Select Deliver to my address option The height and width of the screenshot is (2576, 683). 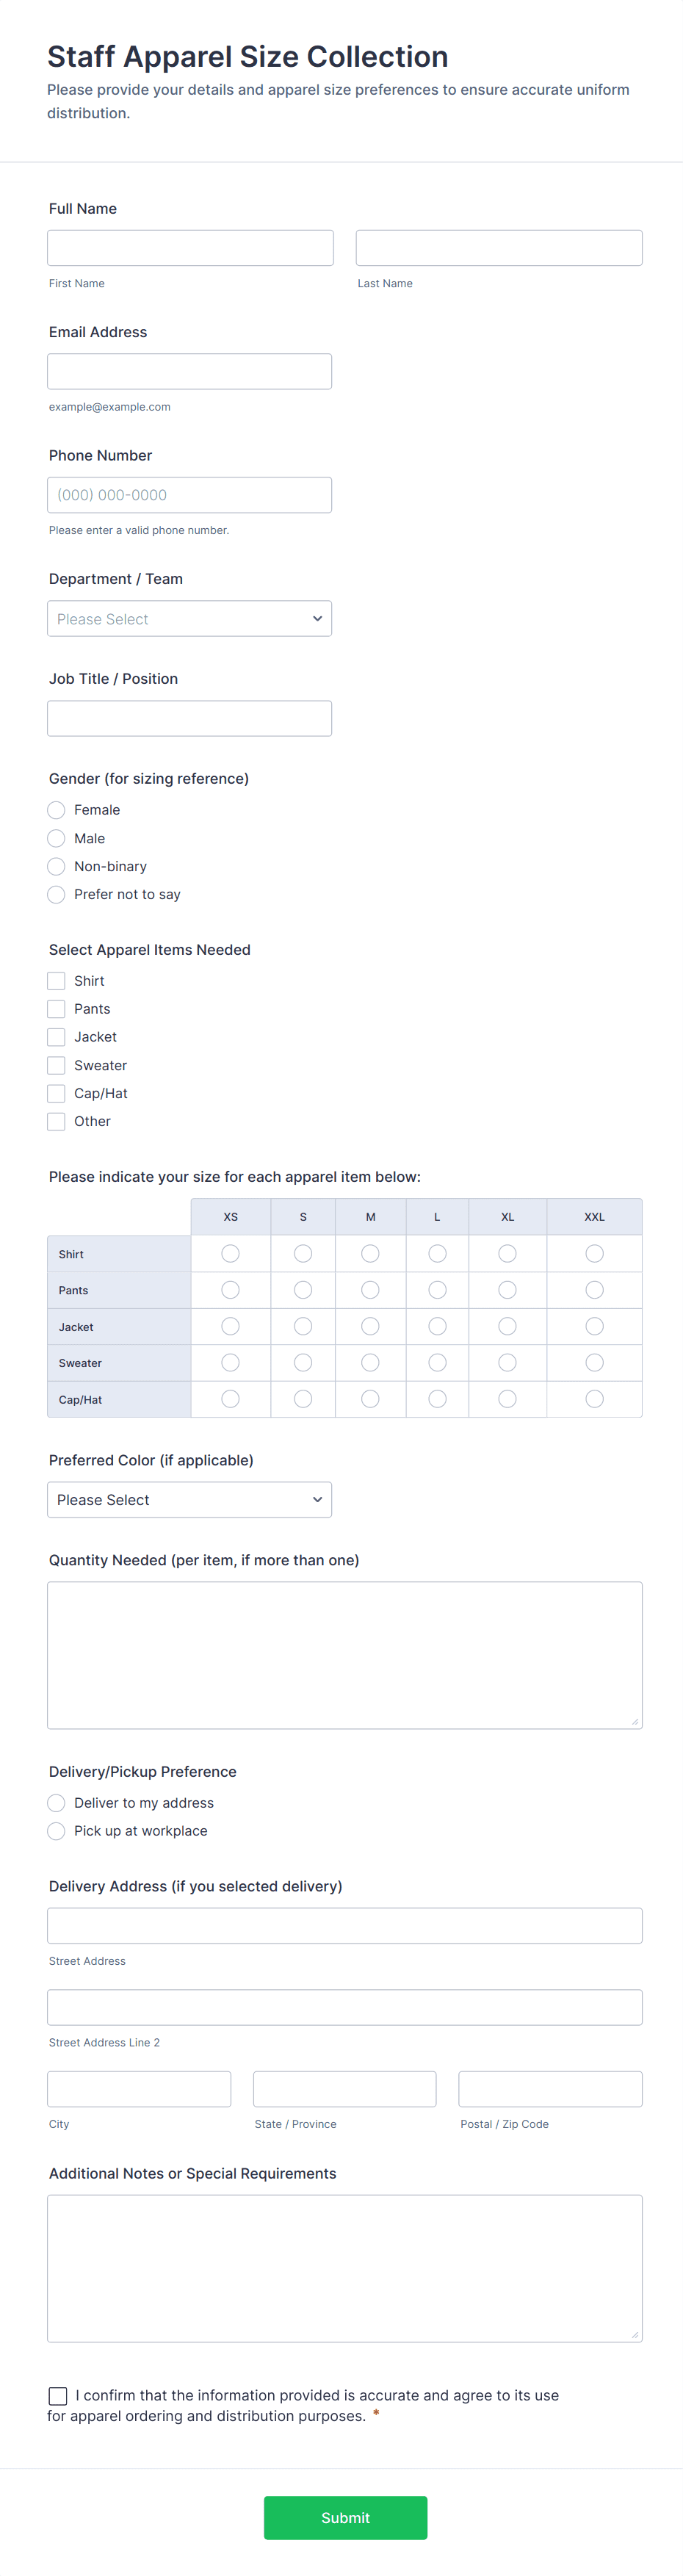pos(57,1802)
